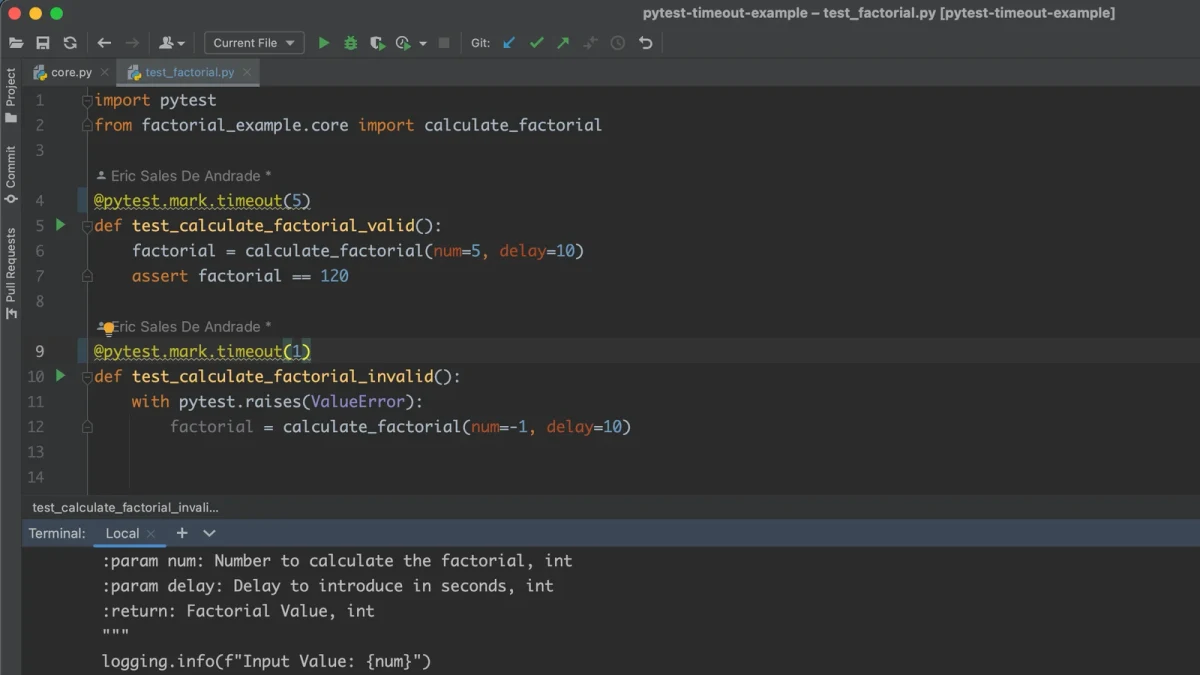1200x675 pixels.
Task: Fold the test_calculate_factorial_invalid function on line 10
Action: coord(87,377)
